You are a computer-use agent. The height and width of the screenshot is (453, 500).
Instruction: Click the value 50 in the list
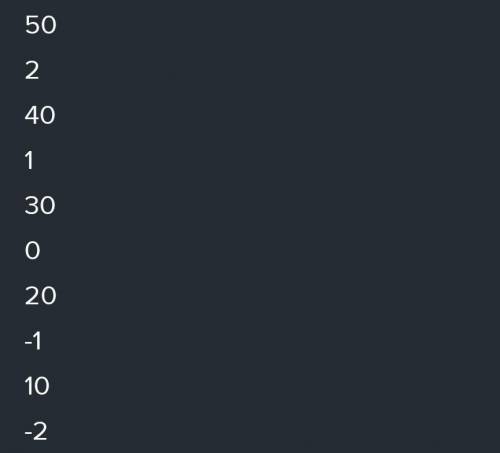coord(40,25)
